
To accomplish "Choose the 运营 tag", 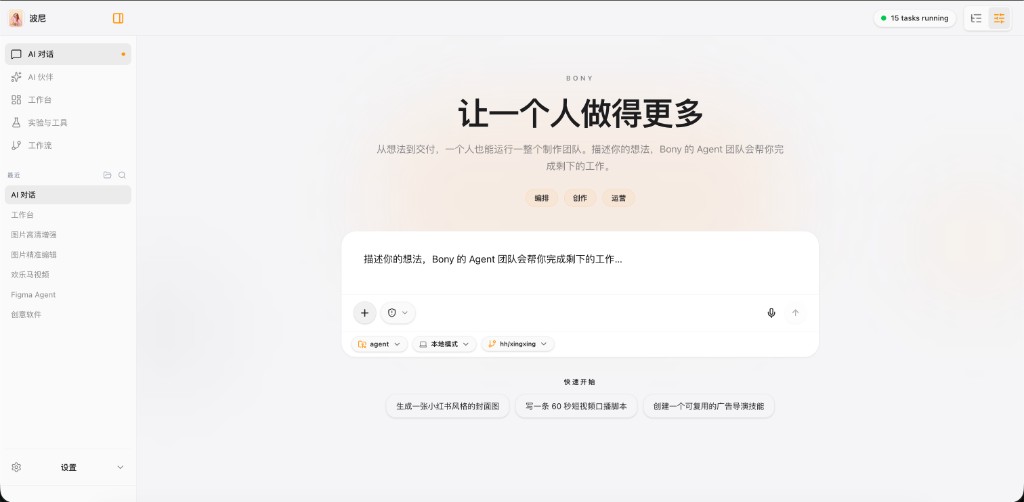I will (x=618, y=198).
